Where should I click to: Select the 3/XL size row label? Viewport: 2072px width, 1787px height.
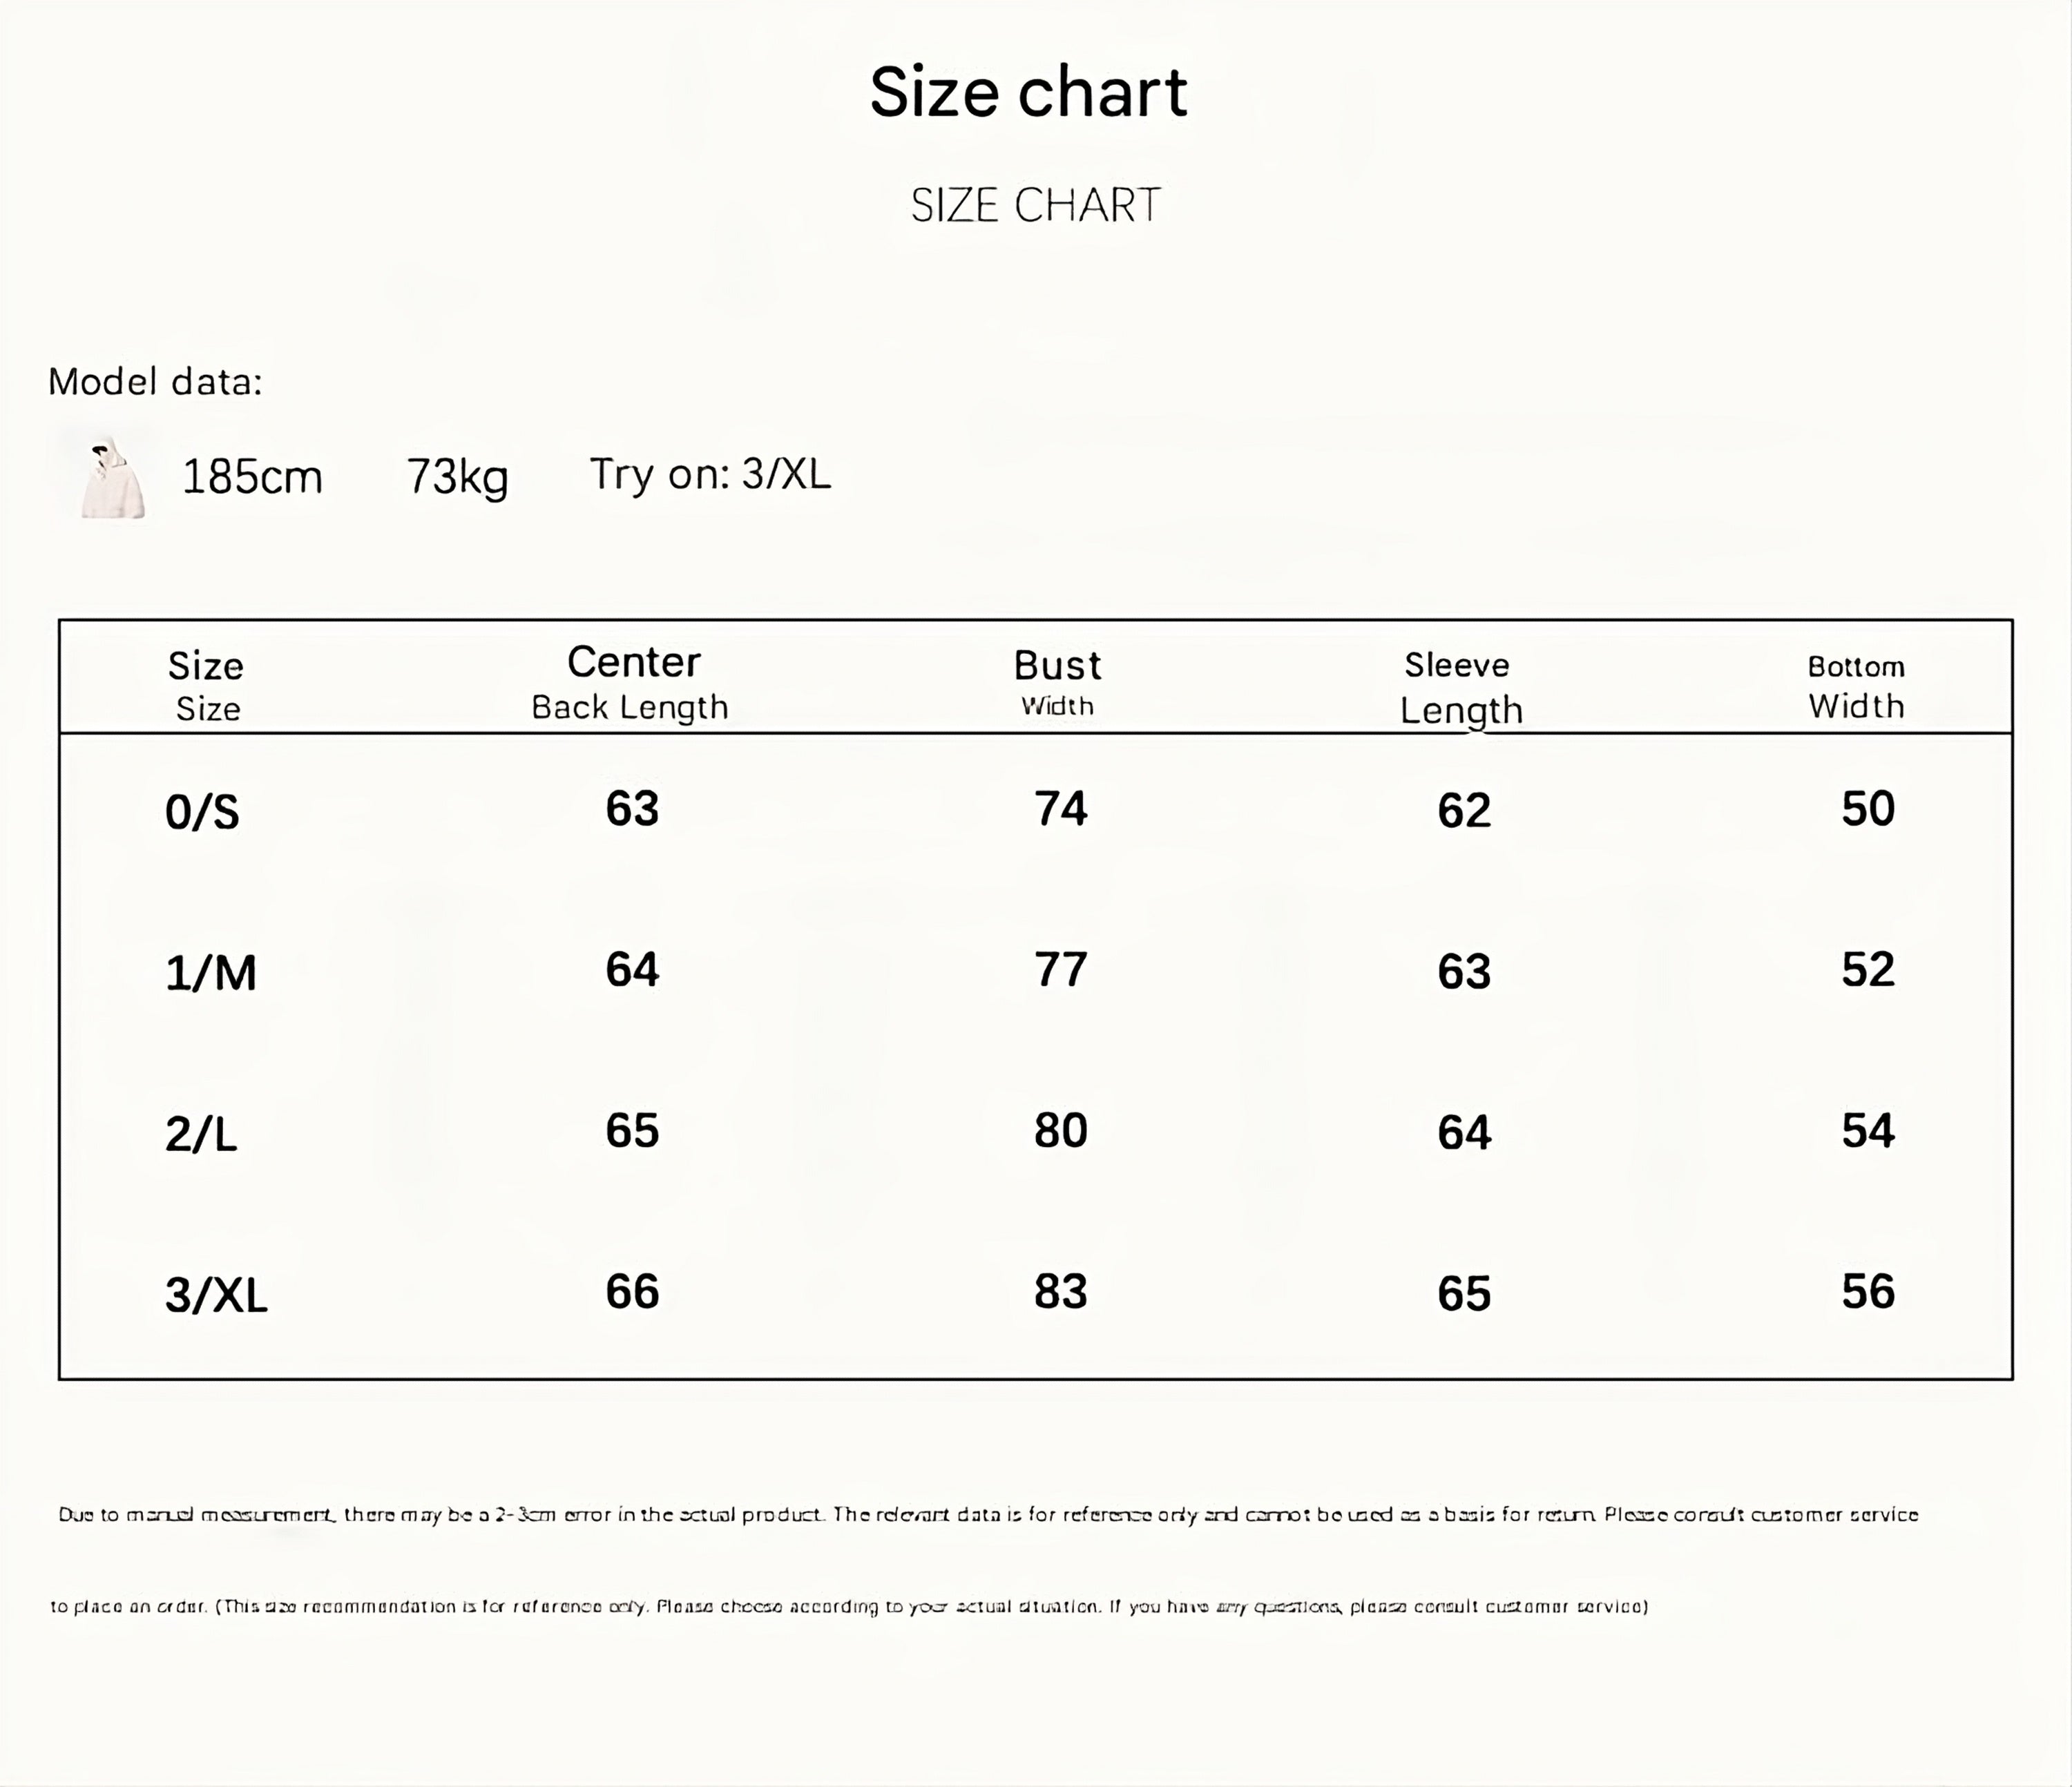(x=216, y=1295)
